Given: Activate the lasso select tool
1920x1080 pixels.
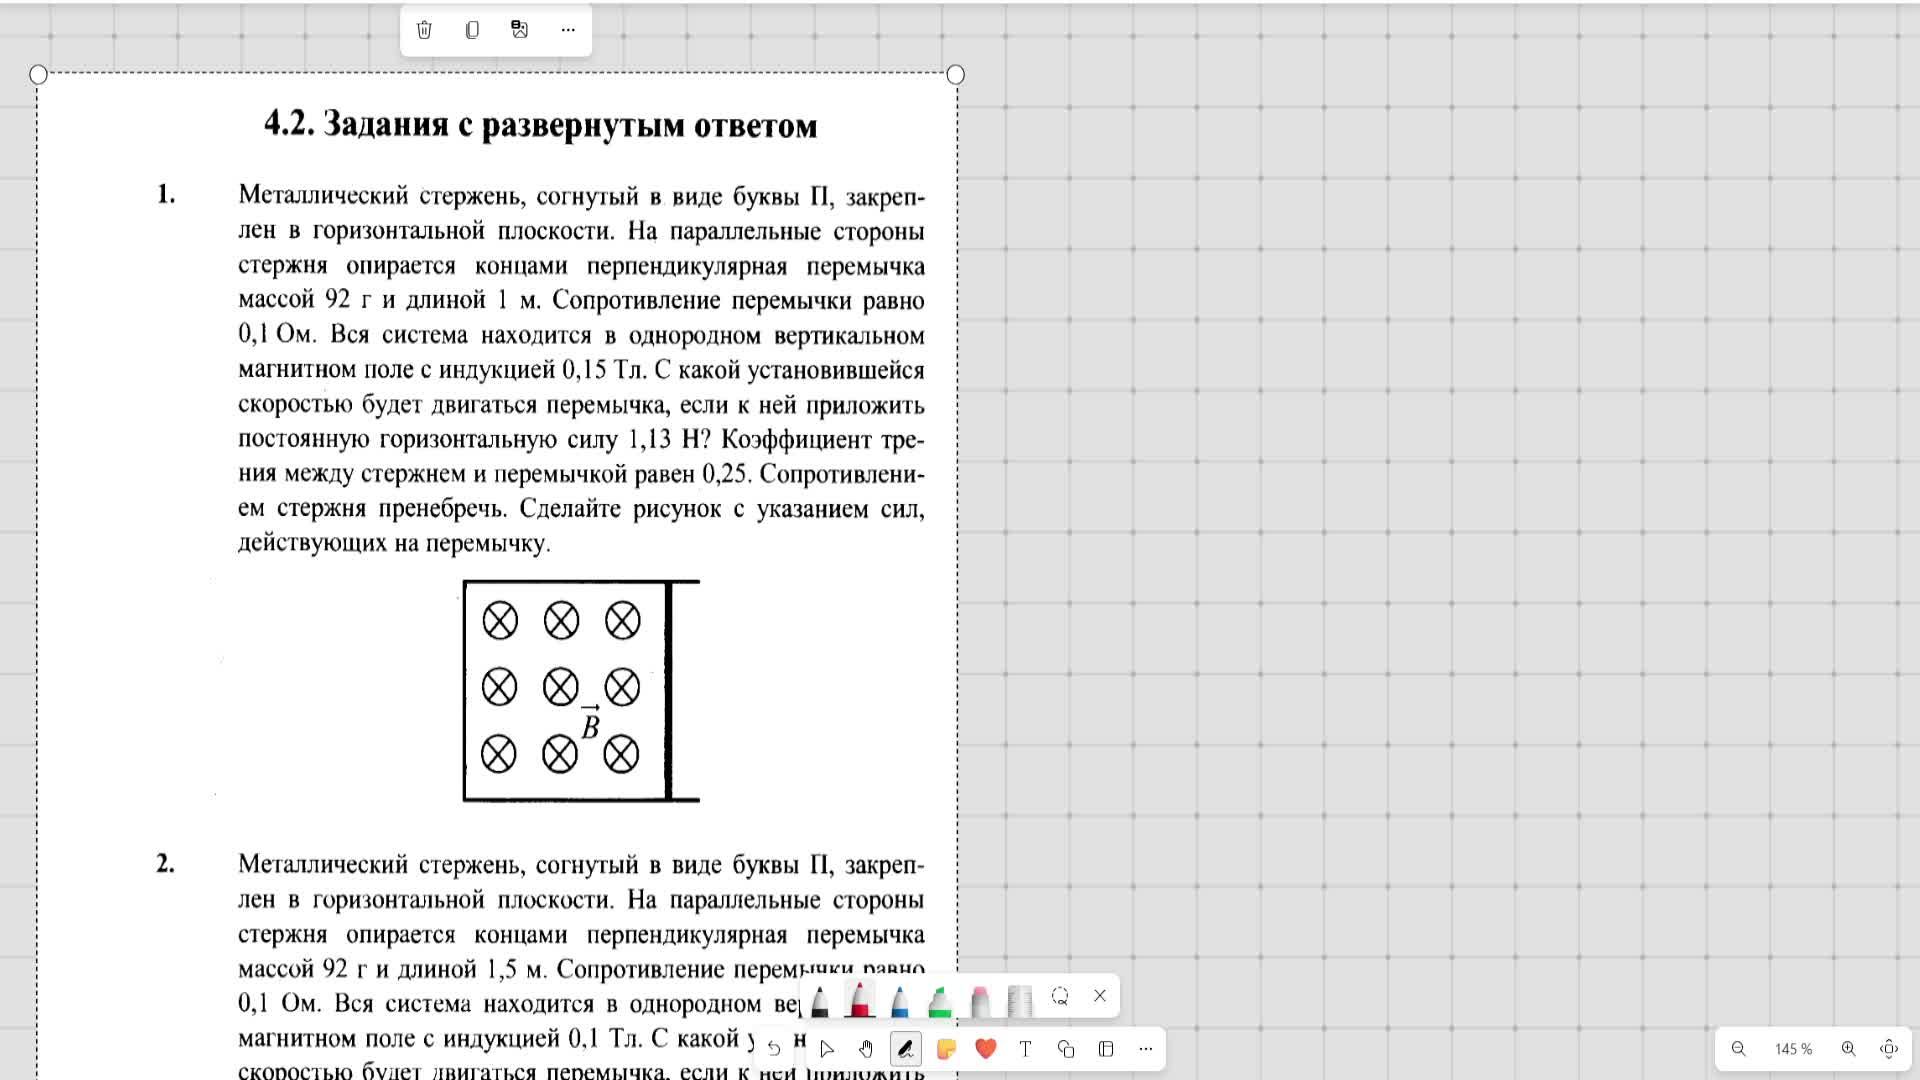Looking at the screenshot, I should tap(1060, 996).
